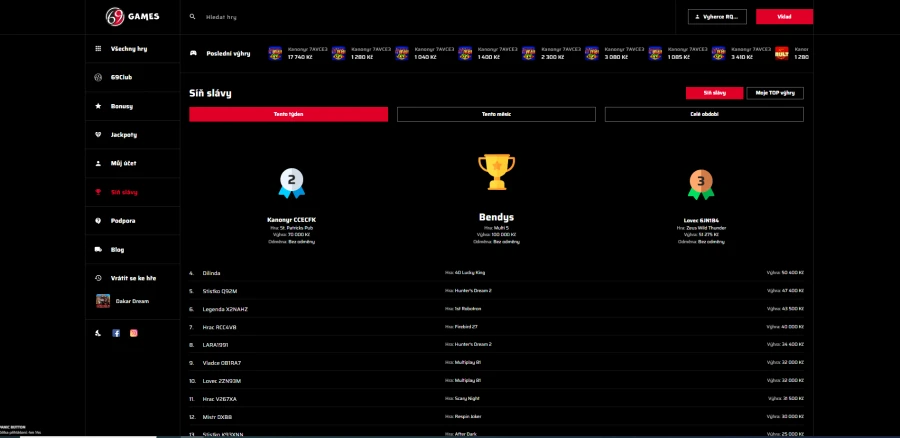Open the 69Club menu item
900x438 pixels.
(x=121, y=77)
